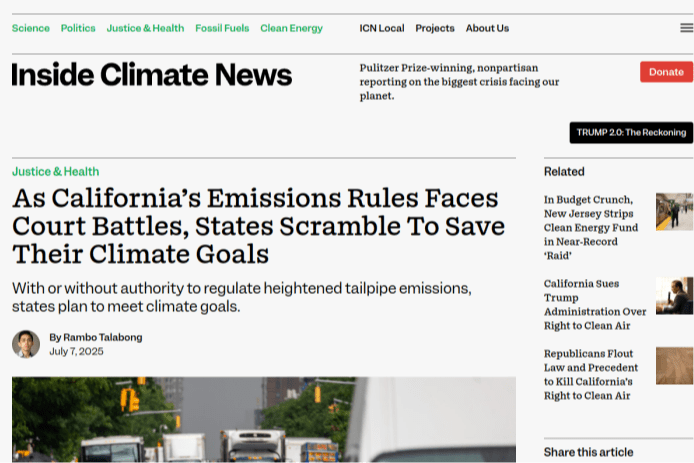Visit the ICN Local page

[382, 28]
